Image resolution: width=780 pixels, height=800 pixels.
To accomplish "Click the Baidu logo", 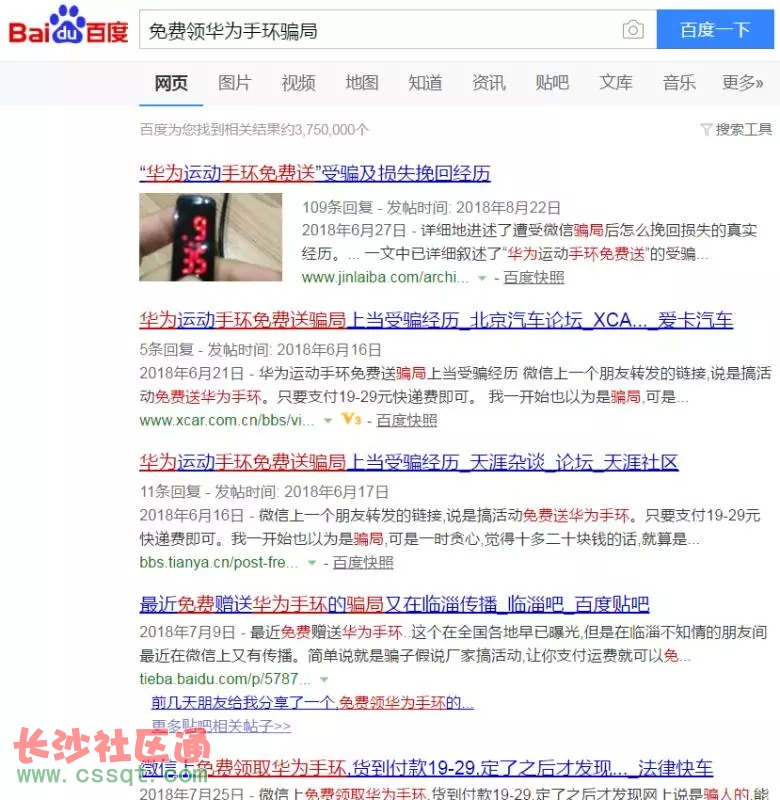I will 68,27.
